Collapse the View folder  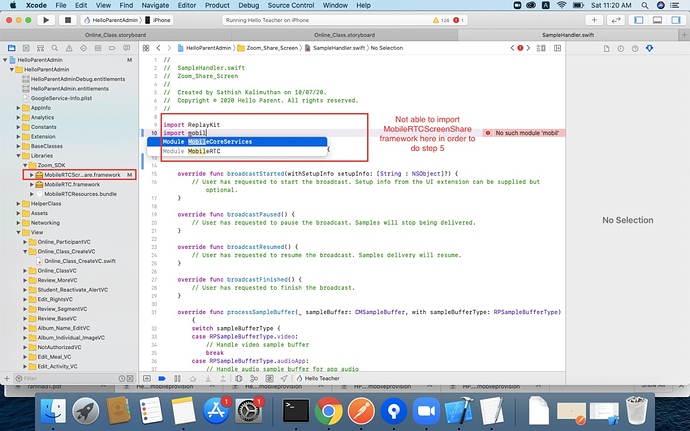pyautogui.click(x=18, y=232)
